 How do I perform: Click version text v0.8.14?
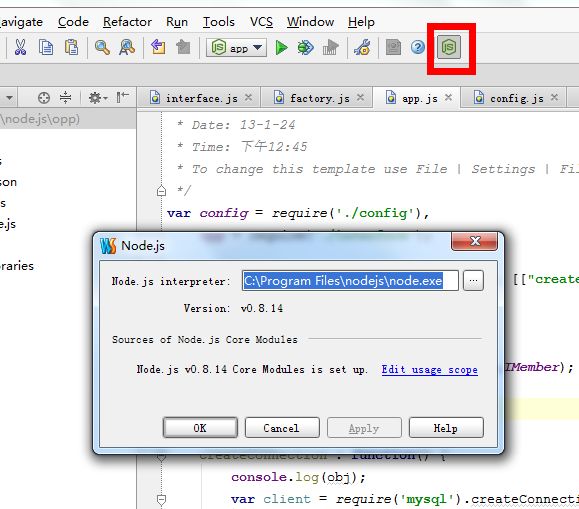tap(262, 308)
